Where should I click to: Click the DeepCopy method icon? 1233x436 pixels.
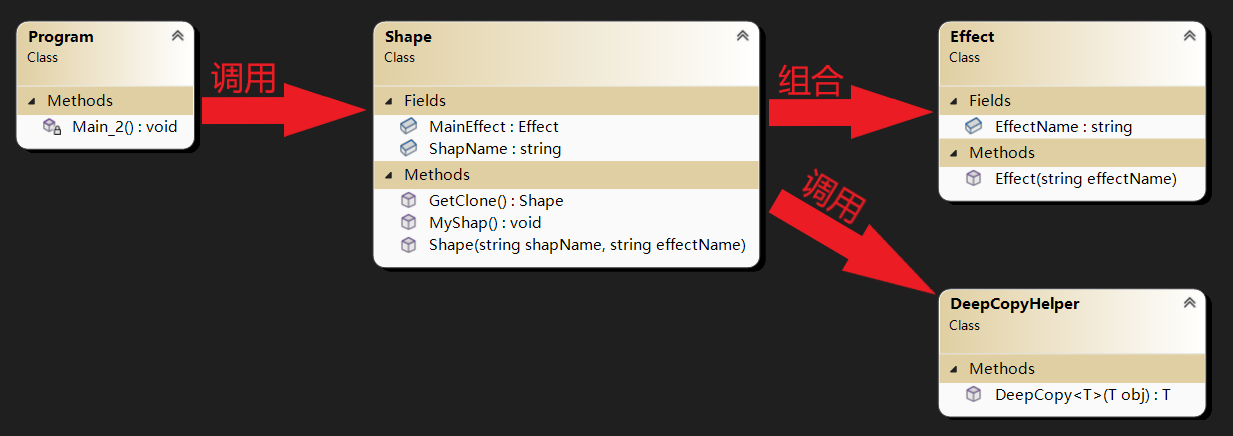pyautogui.click(x=973, y=395)
